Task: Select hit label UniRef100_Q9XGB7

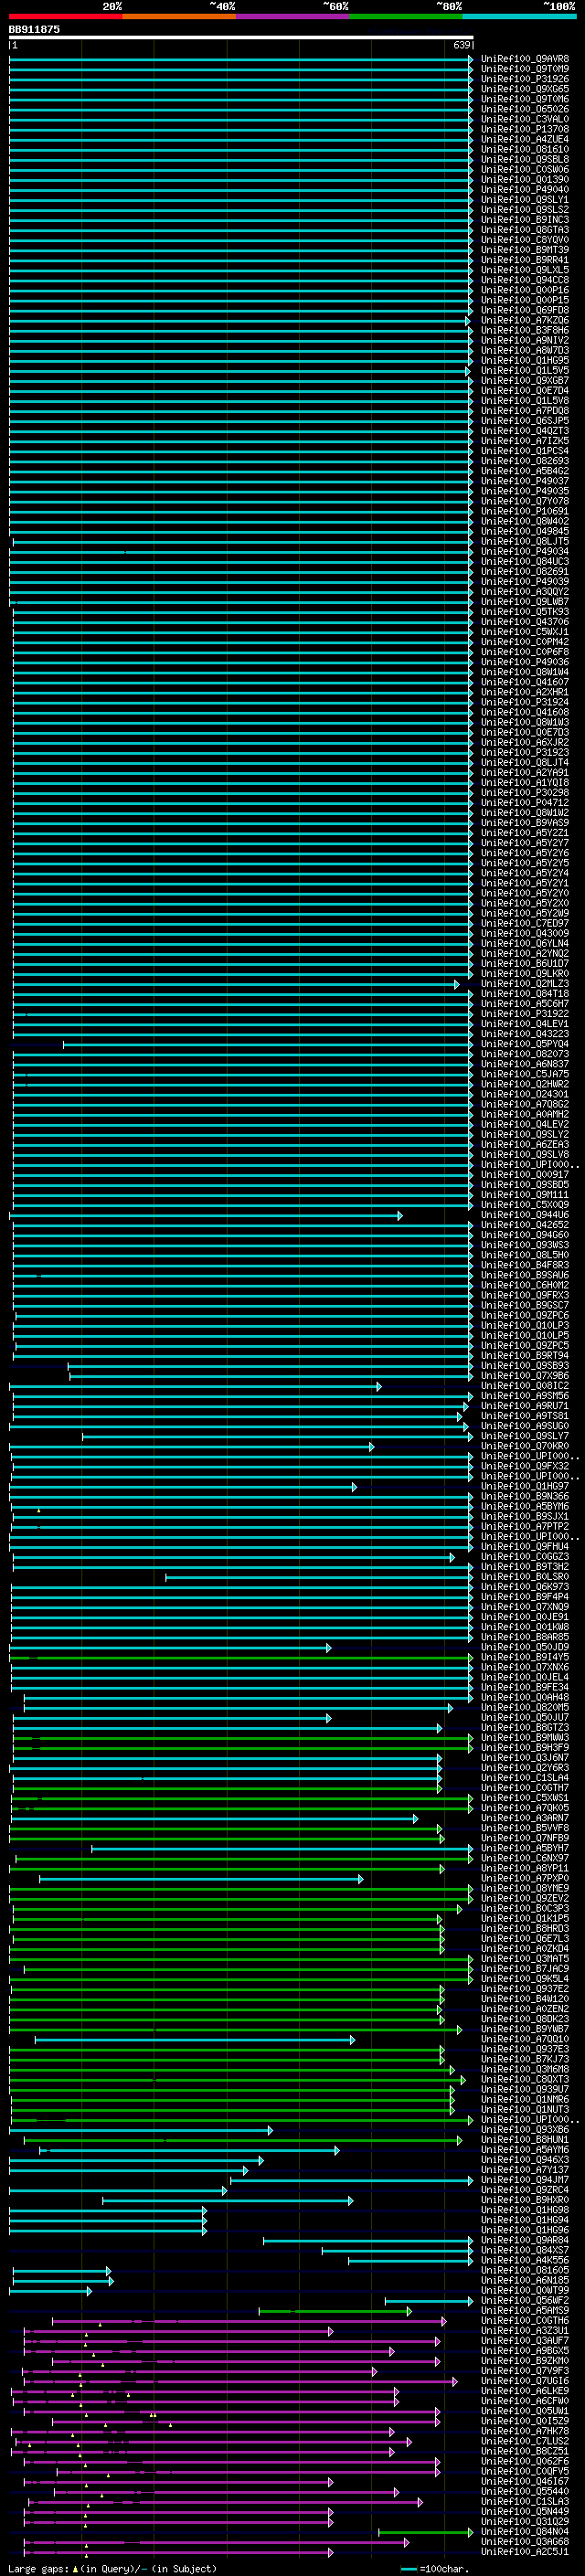Action: pyautogui.click(x=524, y=380)
